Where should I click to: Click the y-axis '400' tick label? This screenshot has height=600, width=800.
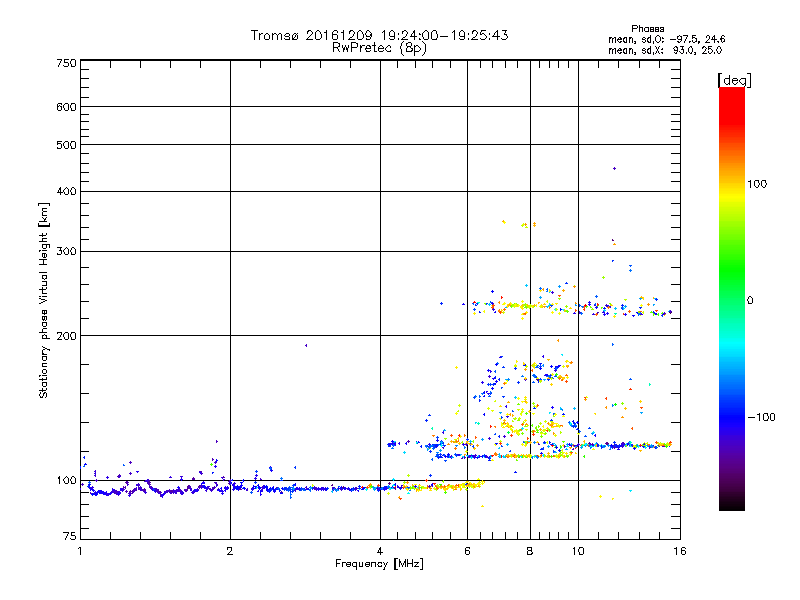(x=66, y=191)
